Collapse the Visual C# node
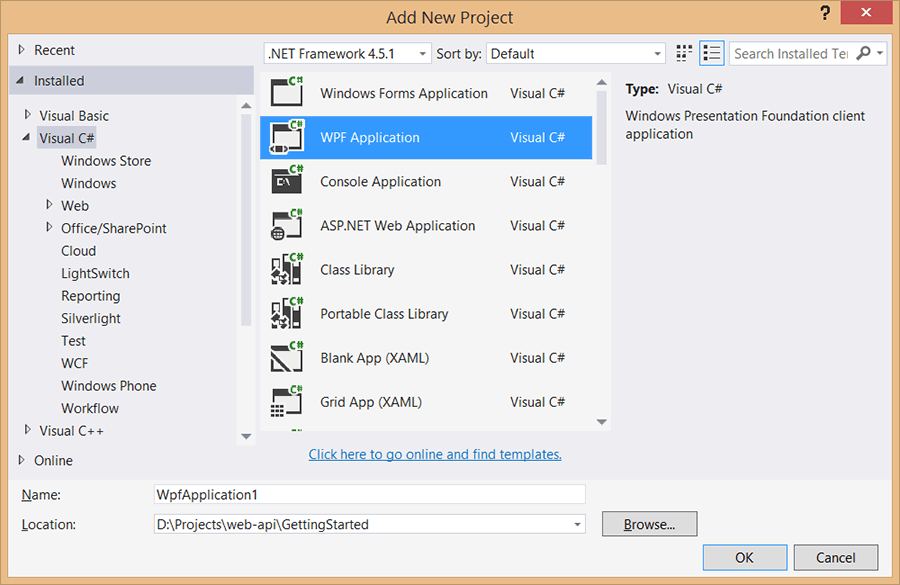 [x=26, y=137]
